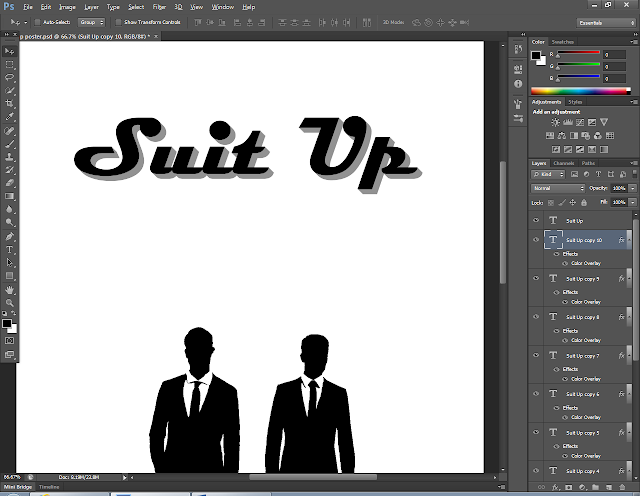Open the layer filter 'Kind' dropdown
This screenshot has width=640, height=496.
[548, 174]
